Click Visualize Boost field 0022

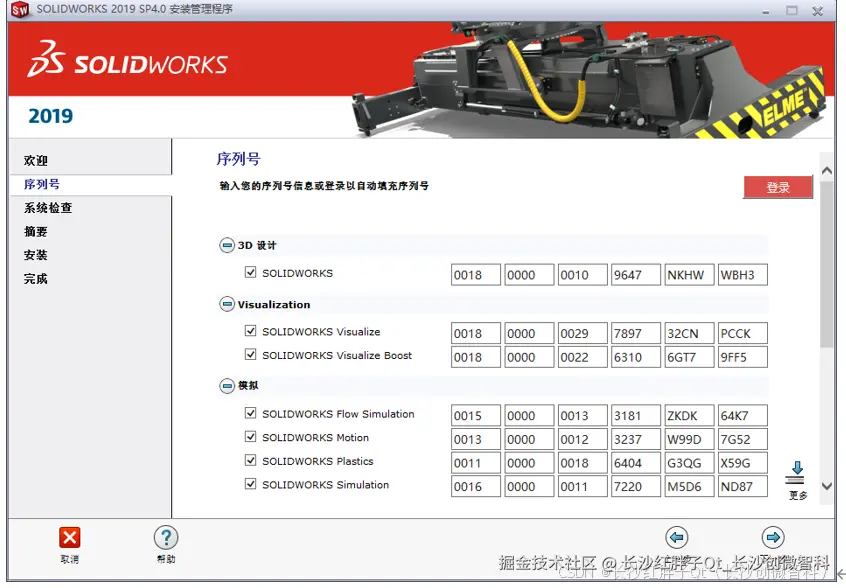583,357
